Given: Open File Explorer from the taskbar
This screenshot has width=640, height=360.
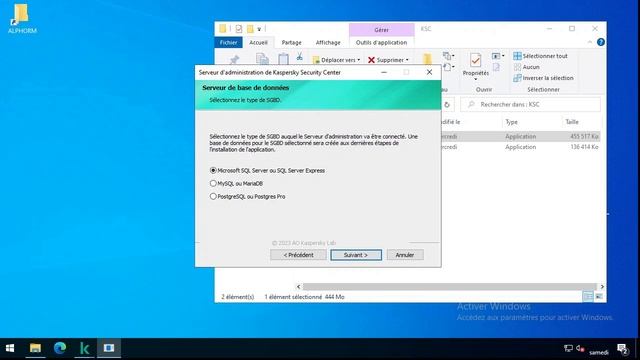Looking at the screenshot, I should tap(35, 348).
